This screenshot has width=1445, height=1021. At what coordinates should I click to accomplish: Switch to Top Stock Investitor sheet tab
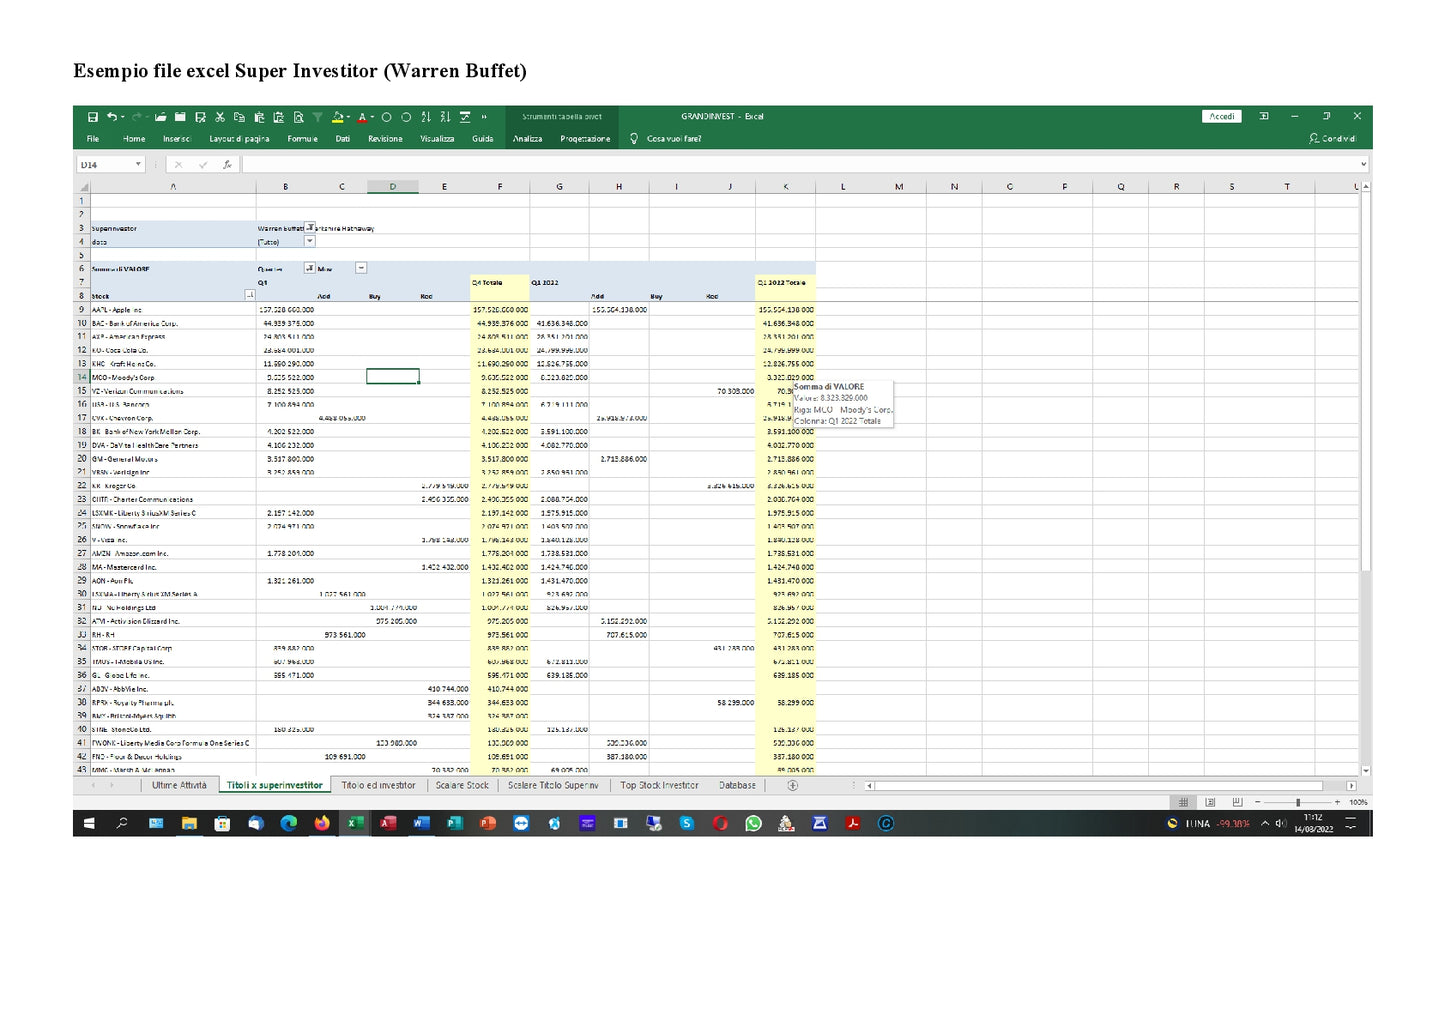click(659, 785)
